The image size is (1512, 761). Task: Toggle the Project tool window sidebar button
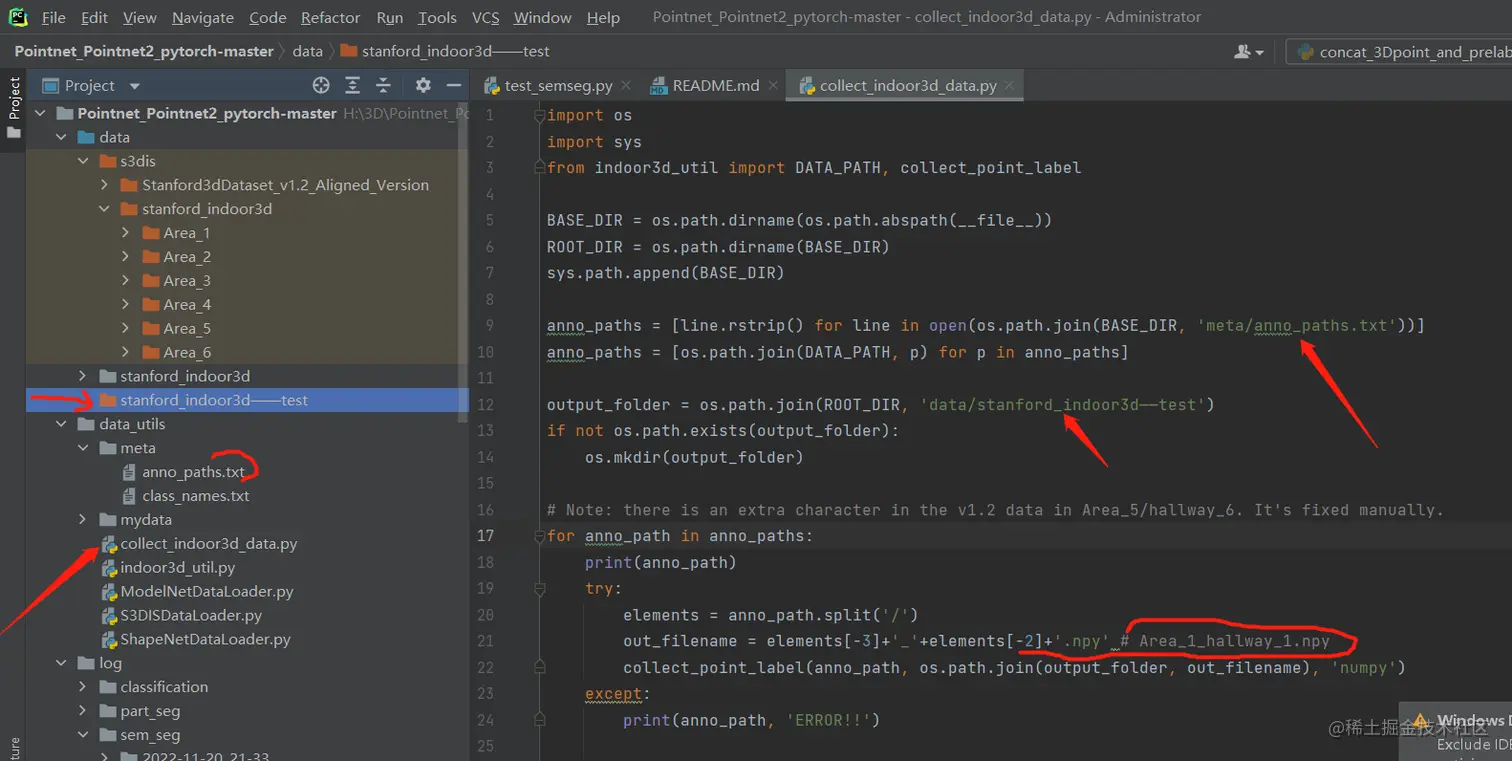[14, 108]
